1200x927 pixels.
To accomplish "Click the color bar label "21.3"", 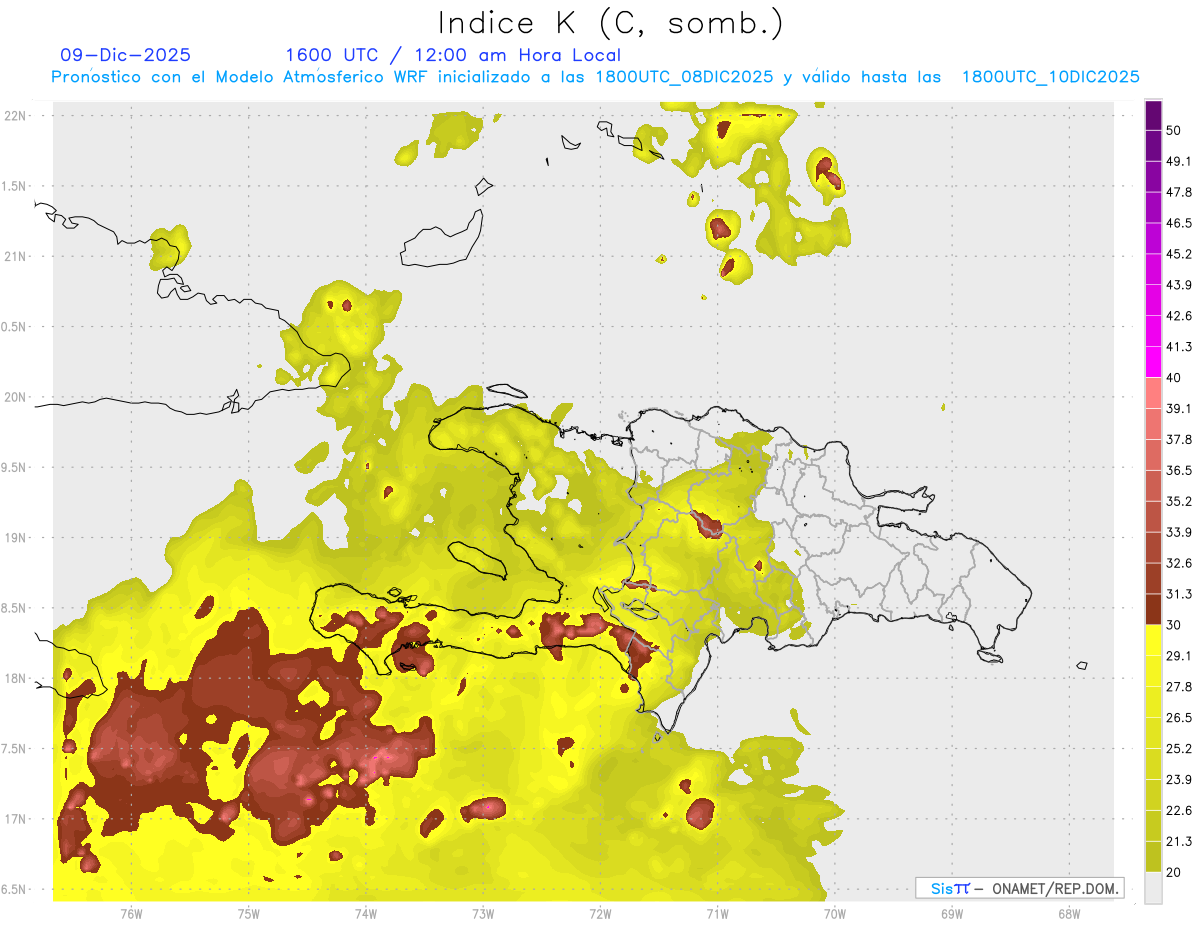I will coord(1178,843).
